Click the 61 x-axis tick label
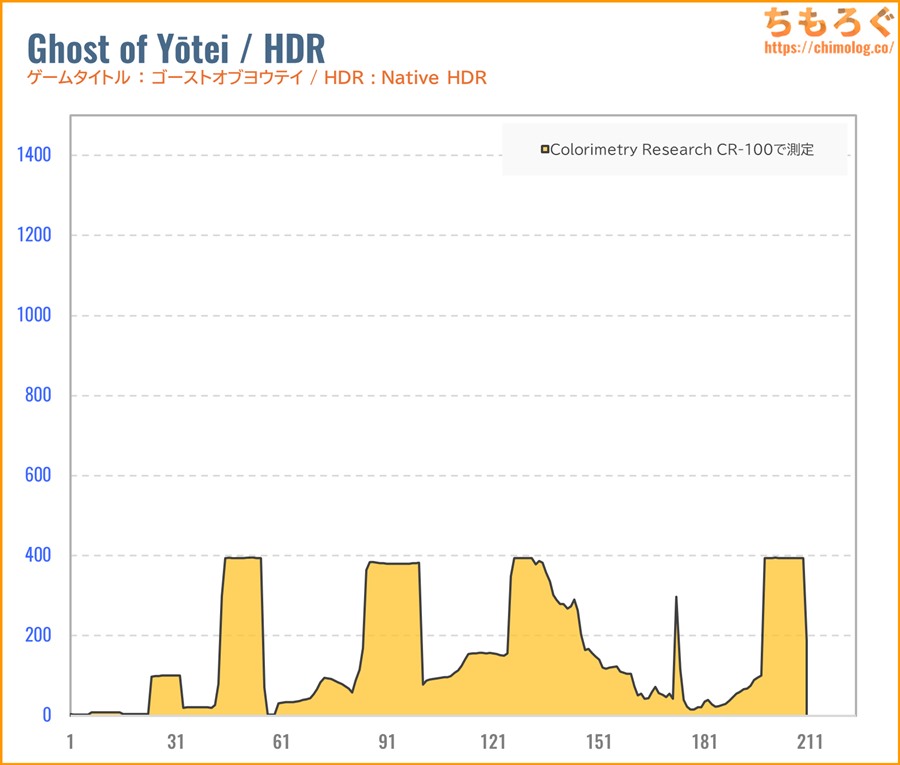The height and width of the screenshot is (765, 900). (281, 741)
